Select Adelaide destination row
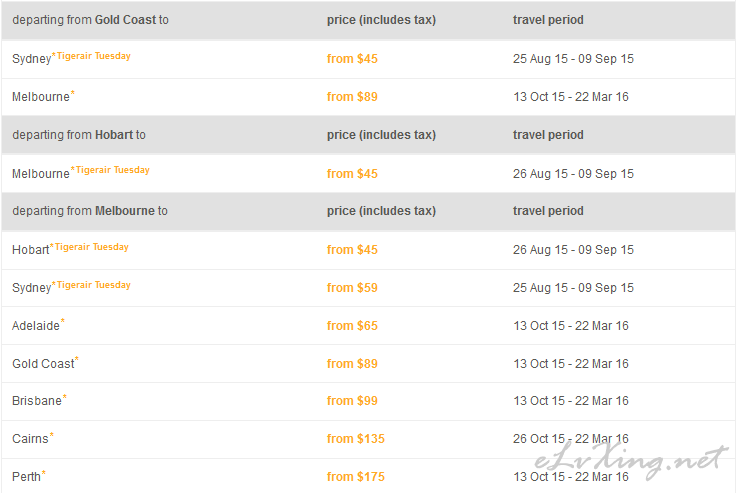This screenshot has height=493, width=739. pos(368,326)
